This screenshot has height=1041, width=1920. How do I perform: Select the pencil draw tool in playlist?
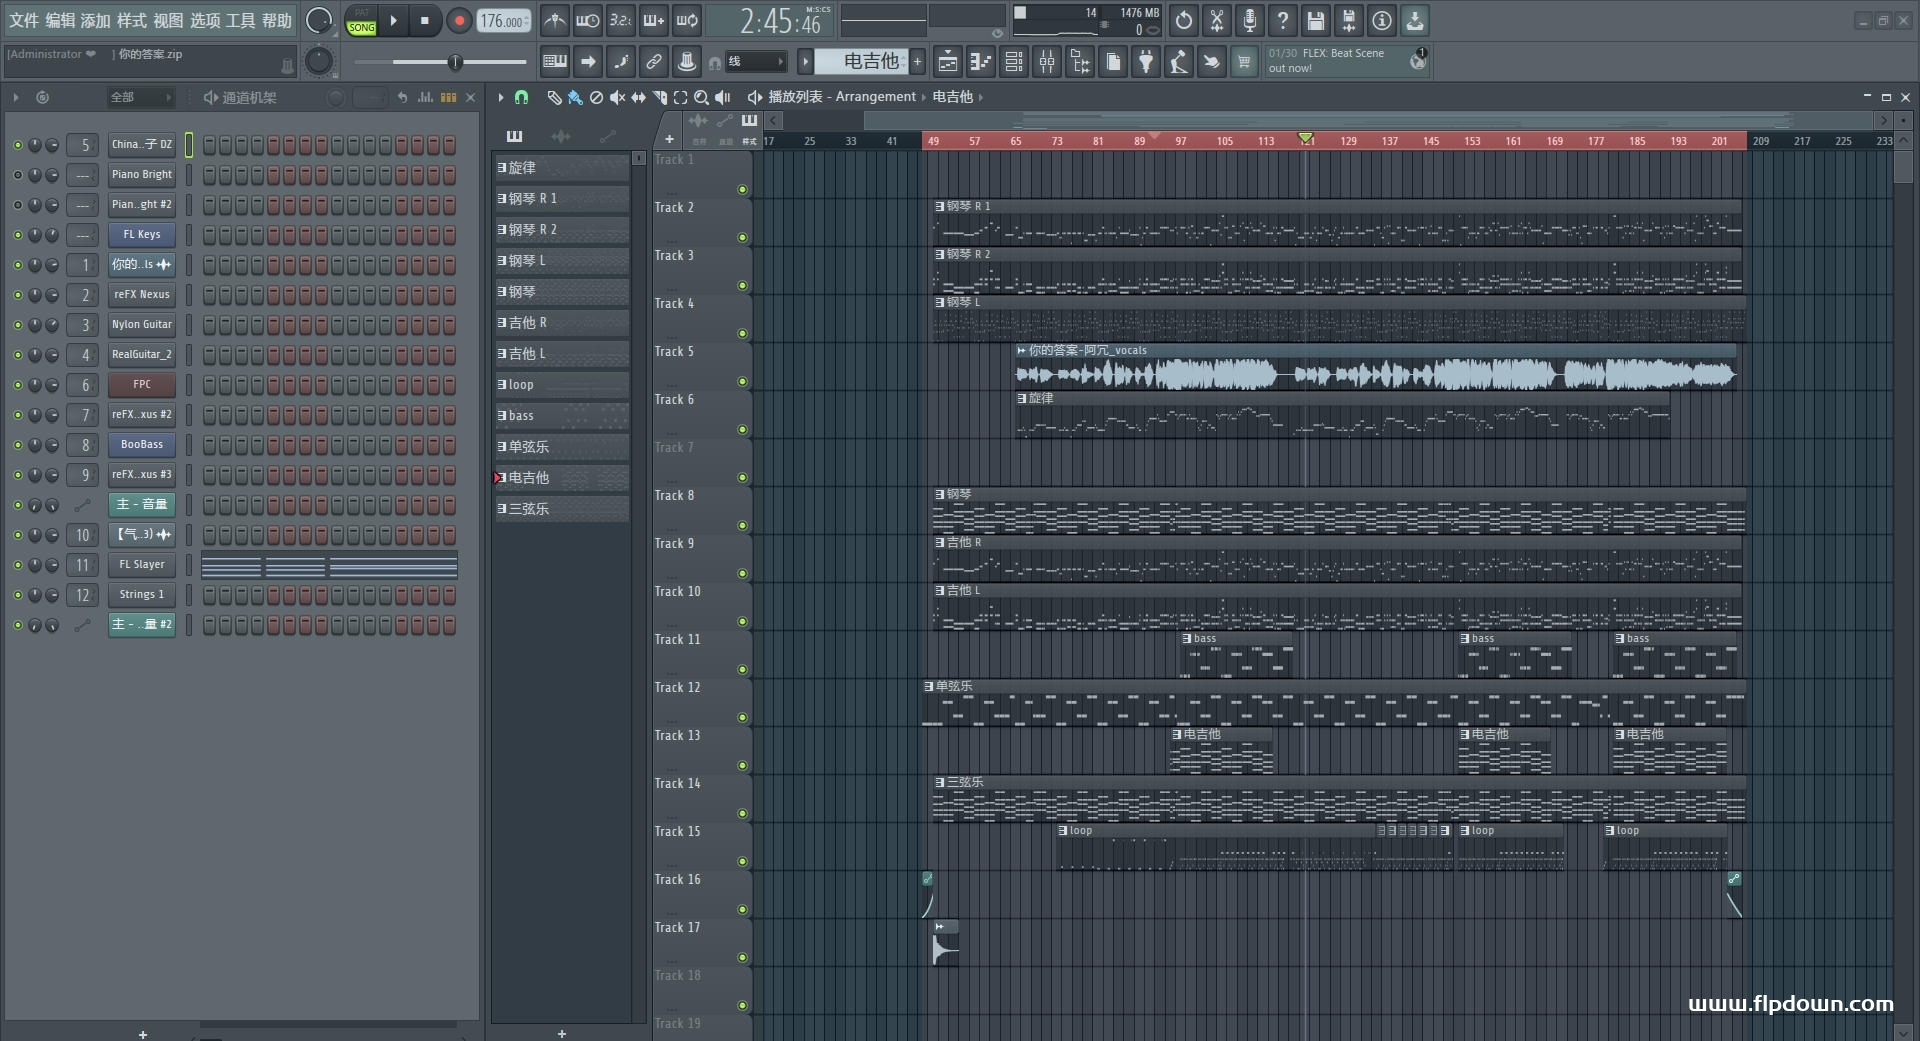coord(554,97)
